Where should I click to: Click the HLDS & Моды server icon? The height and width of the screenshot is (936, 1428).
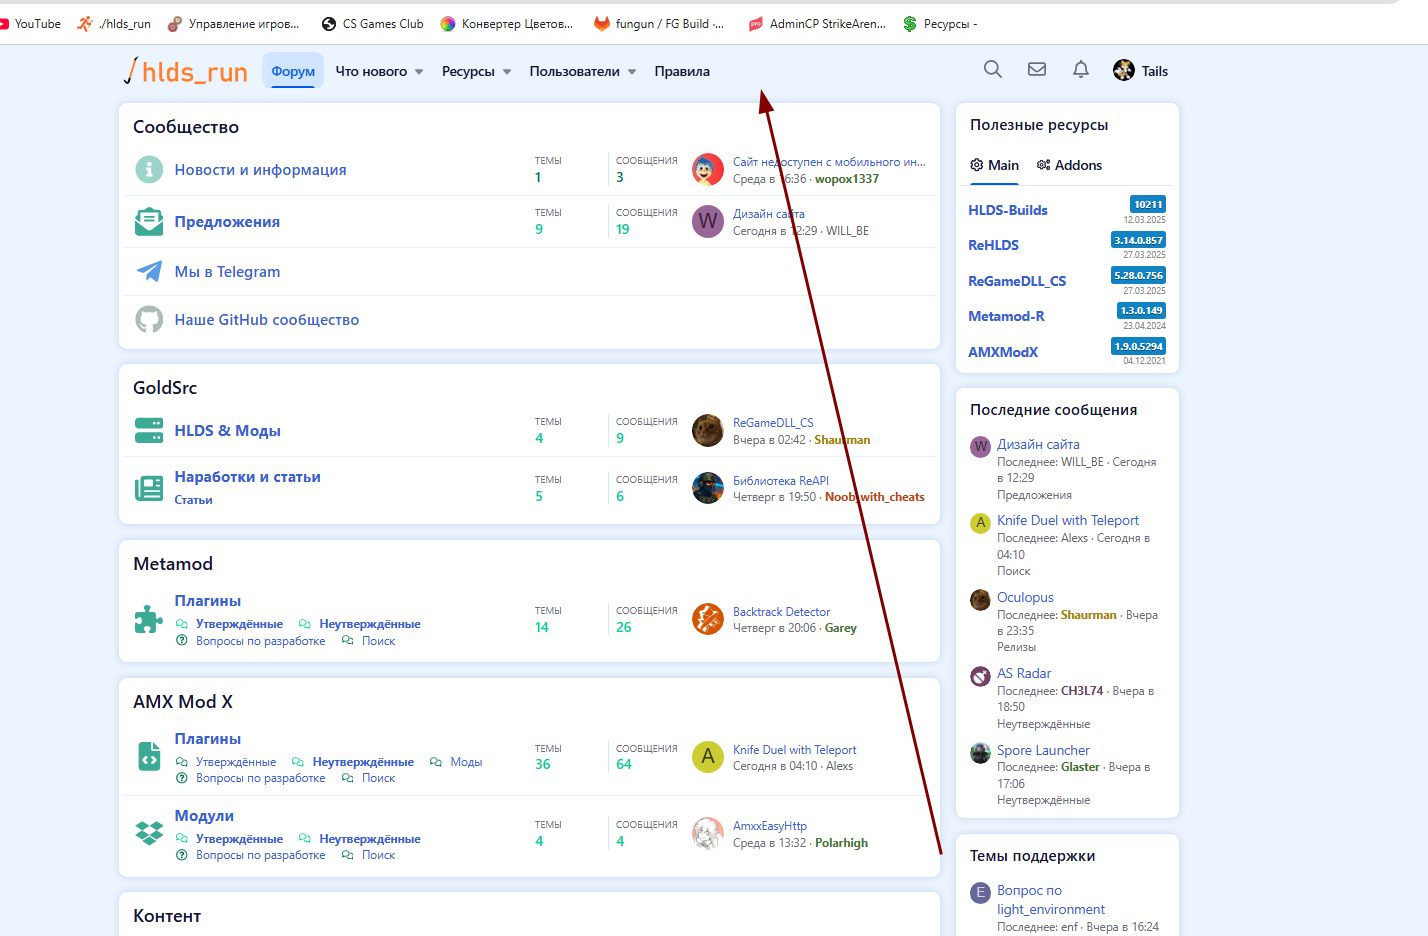tap(149, 430)
